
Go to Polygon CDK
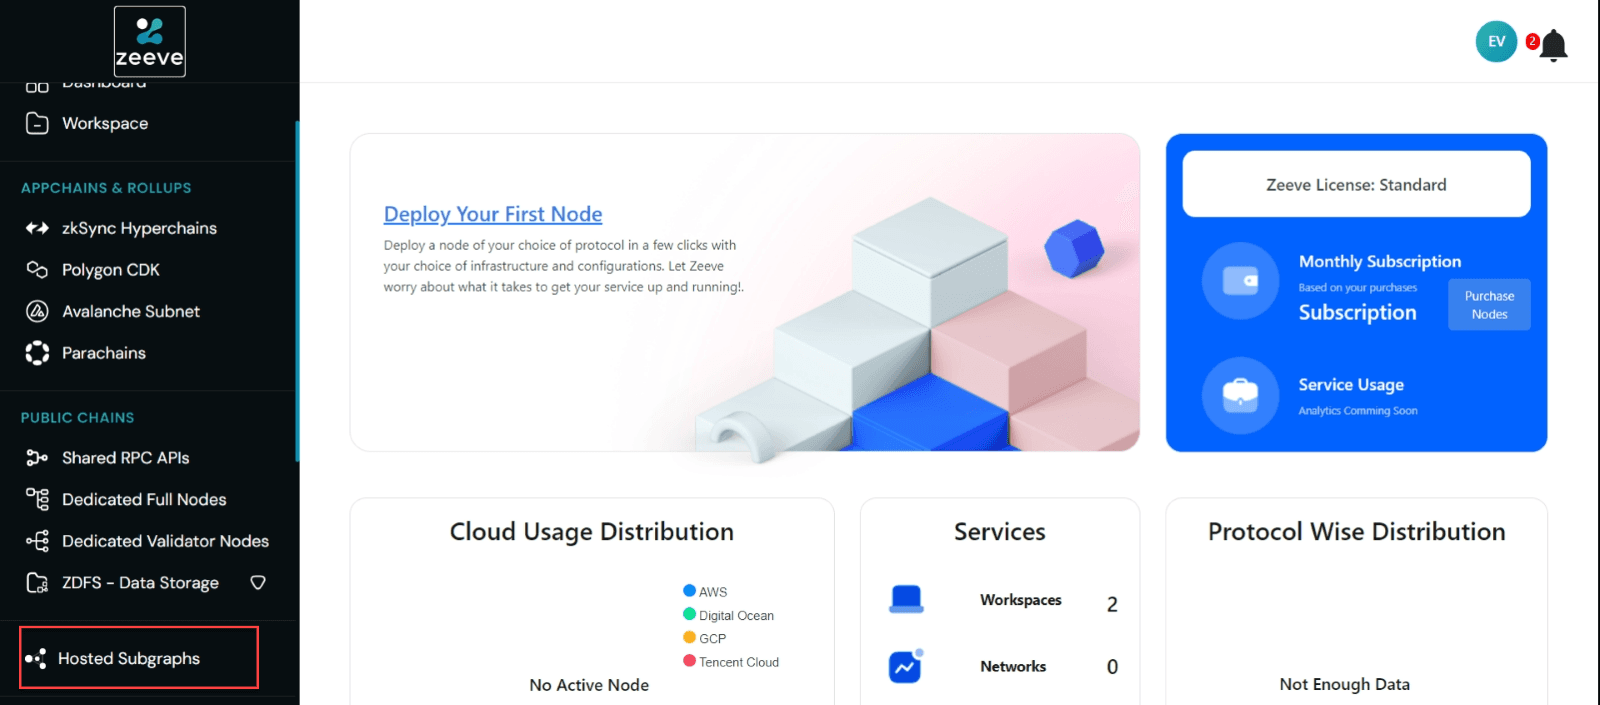(111, 270)
